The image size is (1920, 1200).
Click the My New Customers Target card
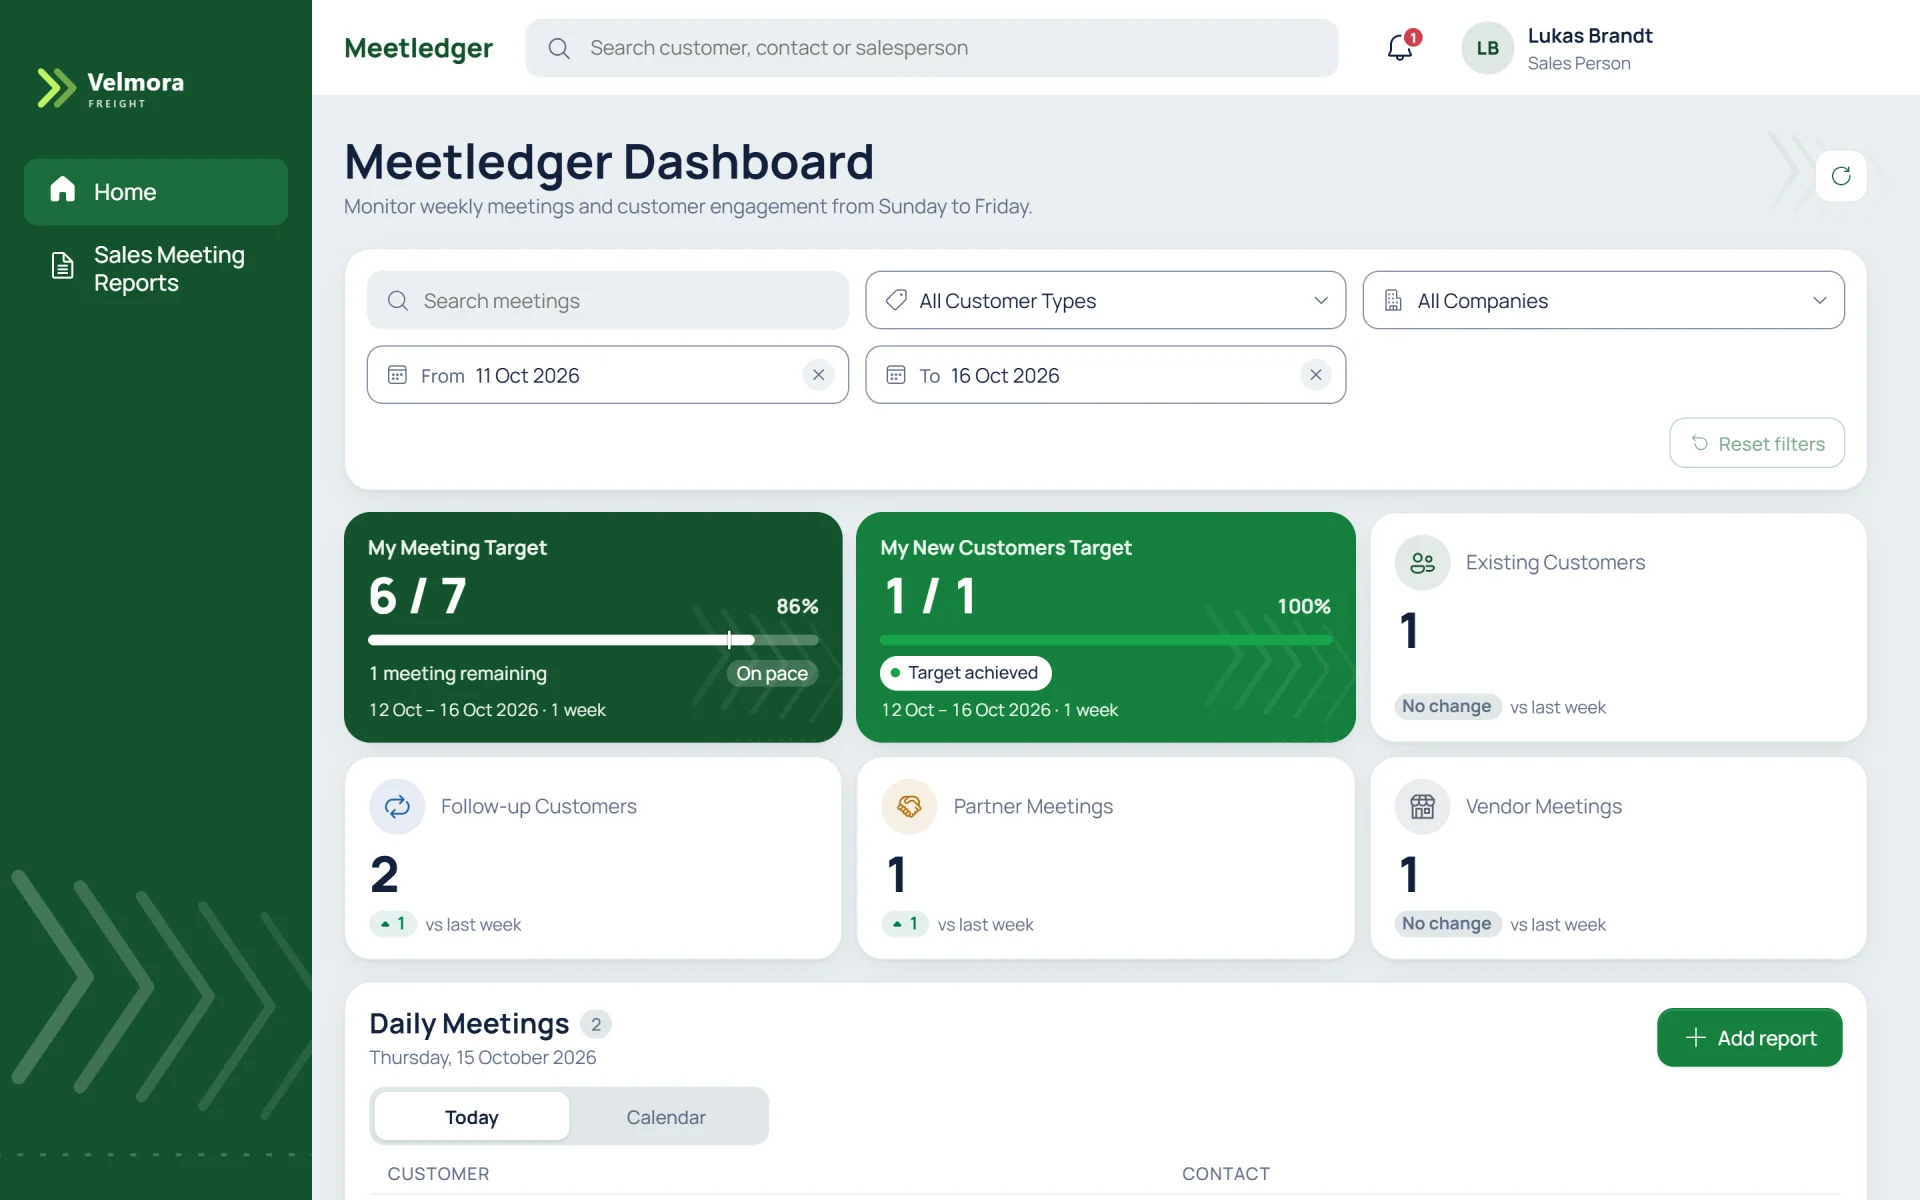click(x=1106, y=627)
